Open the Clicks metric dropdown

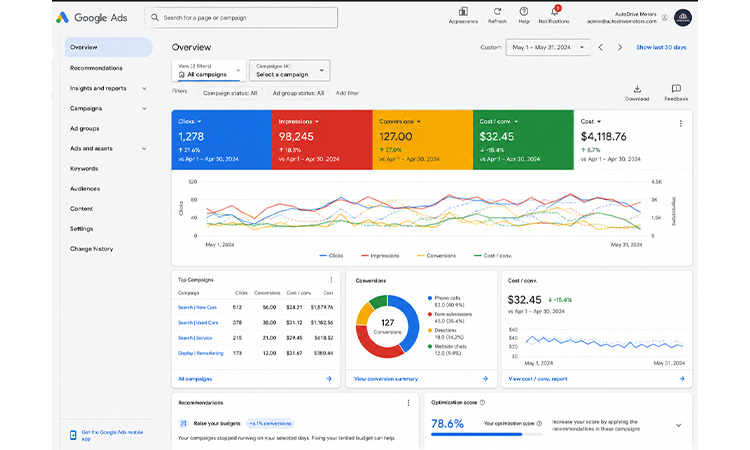pyautogui.click(x=199, y=121)
